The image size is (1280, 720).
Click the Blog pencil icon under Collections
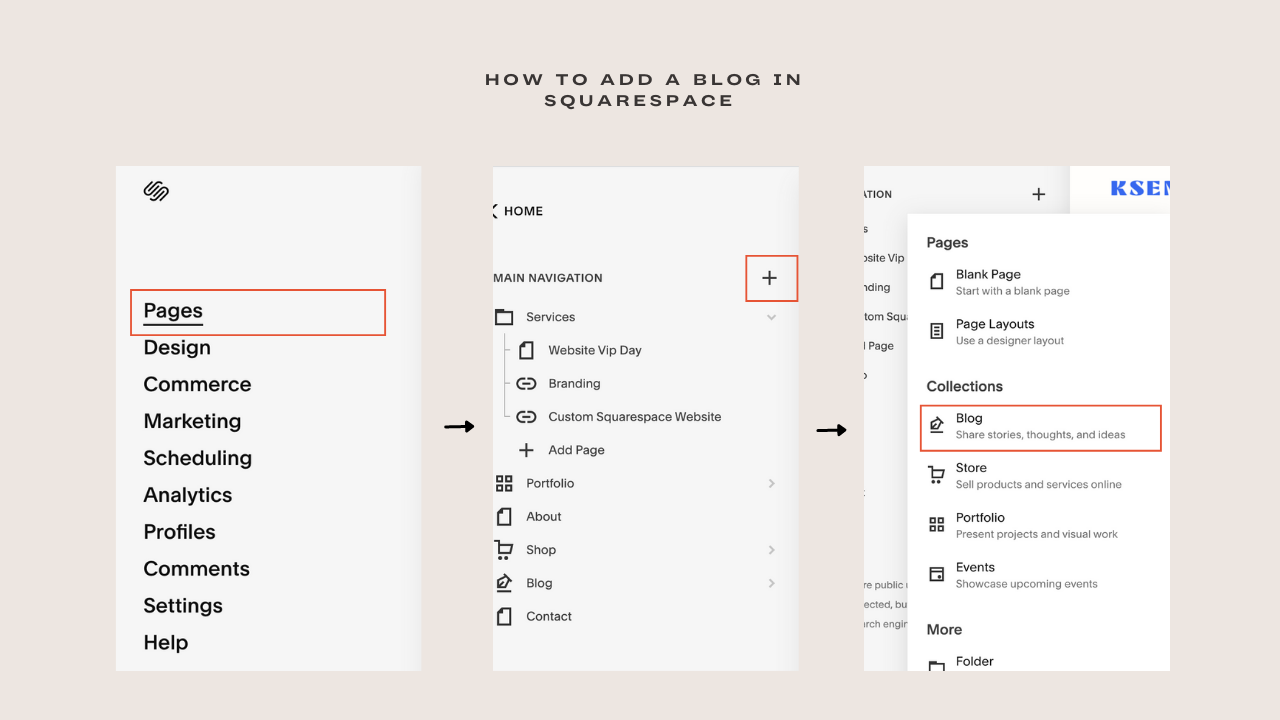pyautogui.click(x=936, y=425)
